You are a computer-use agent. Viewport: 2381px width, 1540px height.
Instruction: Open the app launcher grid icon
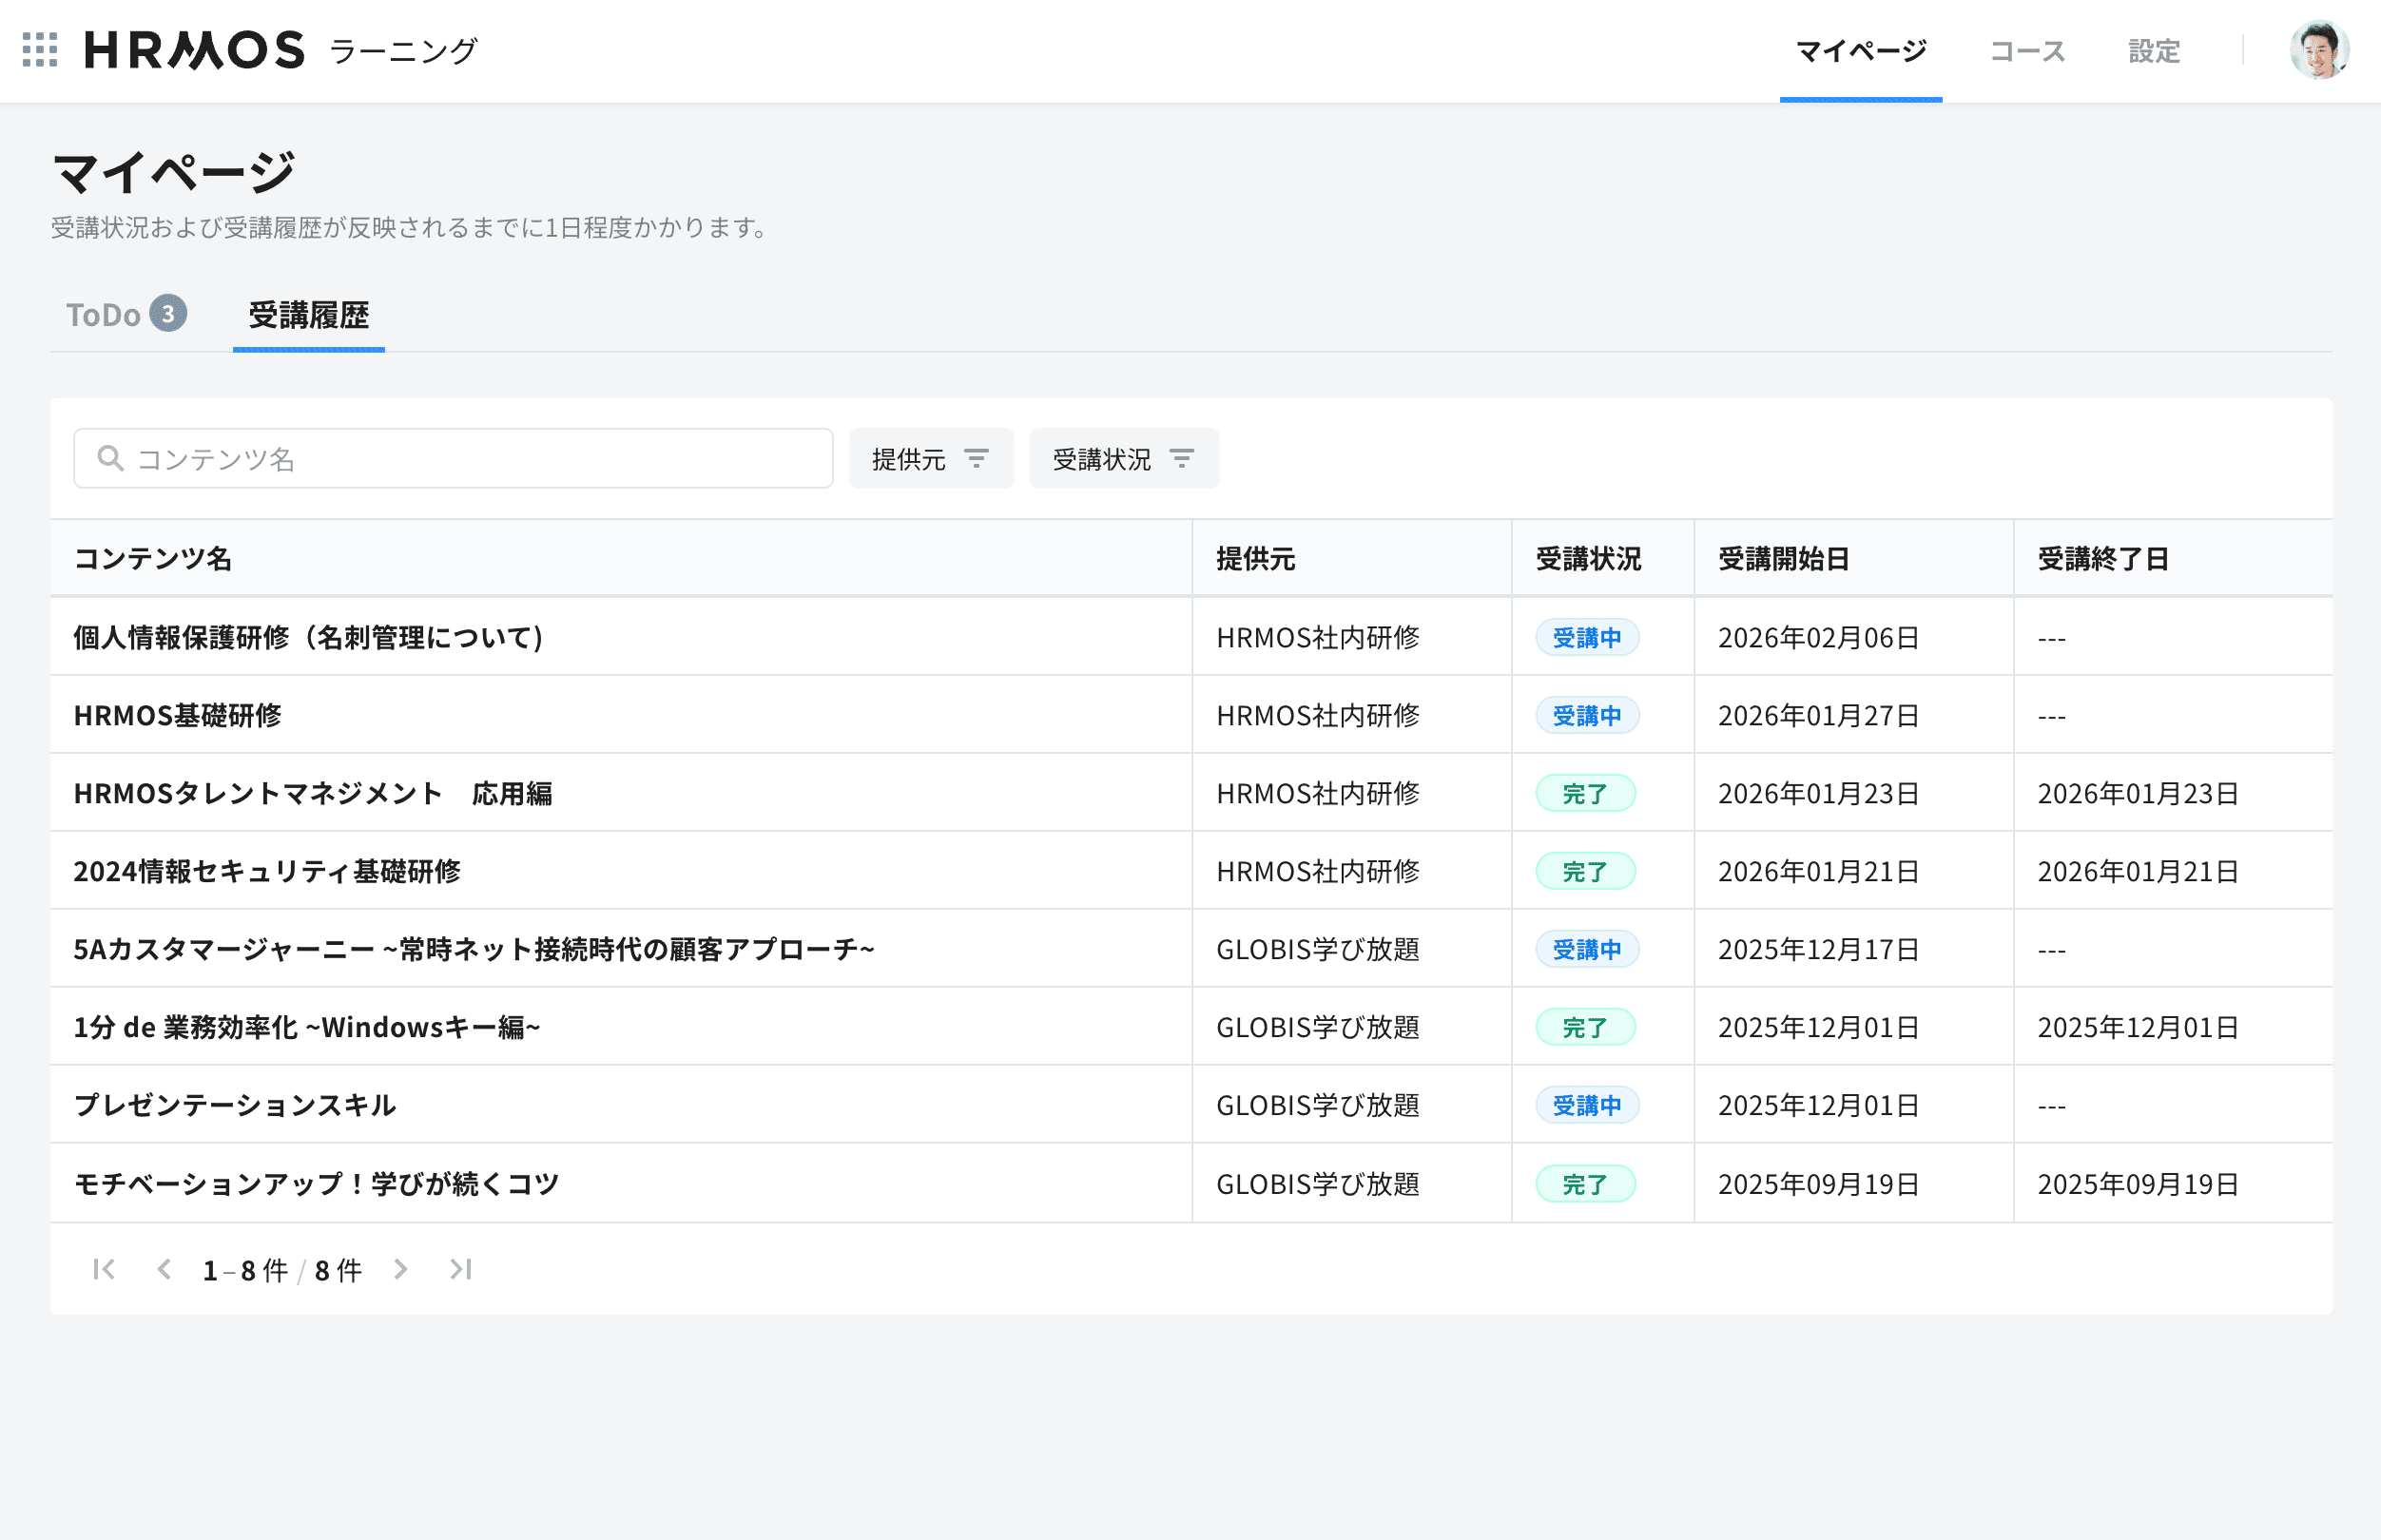[x=38, y=49]
